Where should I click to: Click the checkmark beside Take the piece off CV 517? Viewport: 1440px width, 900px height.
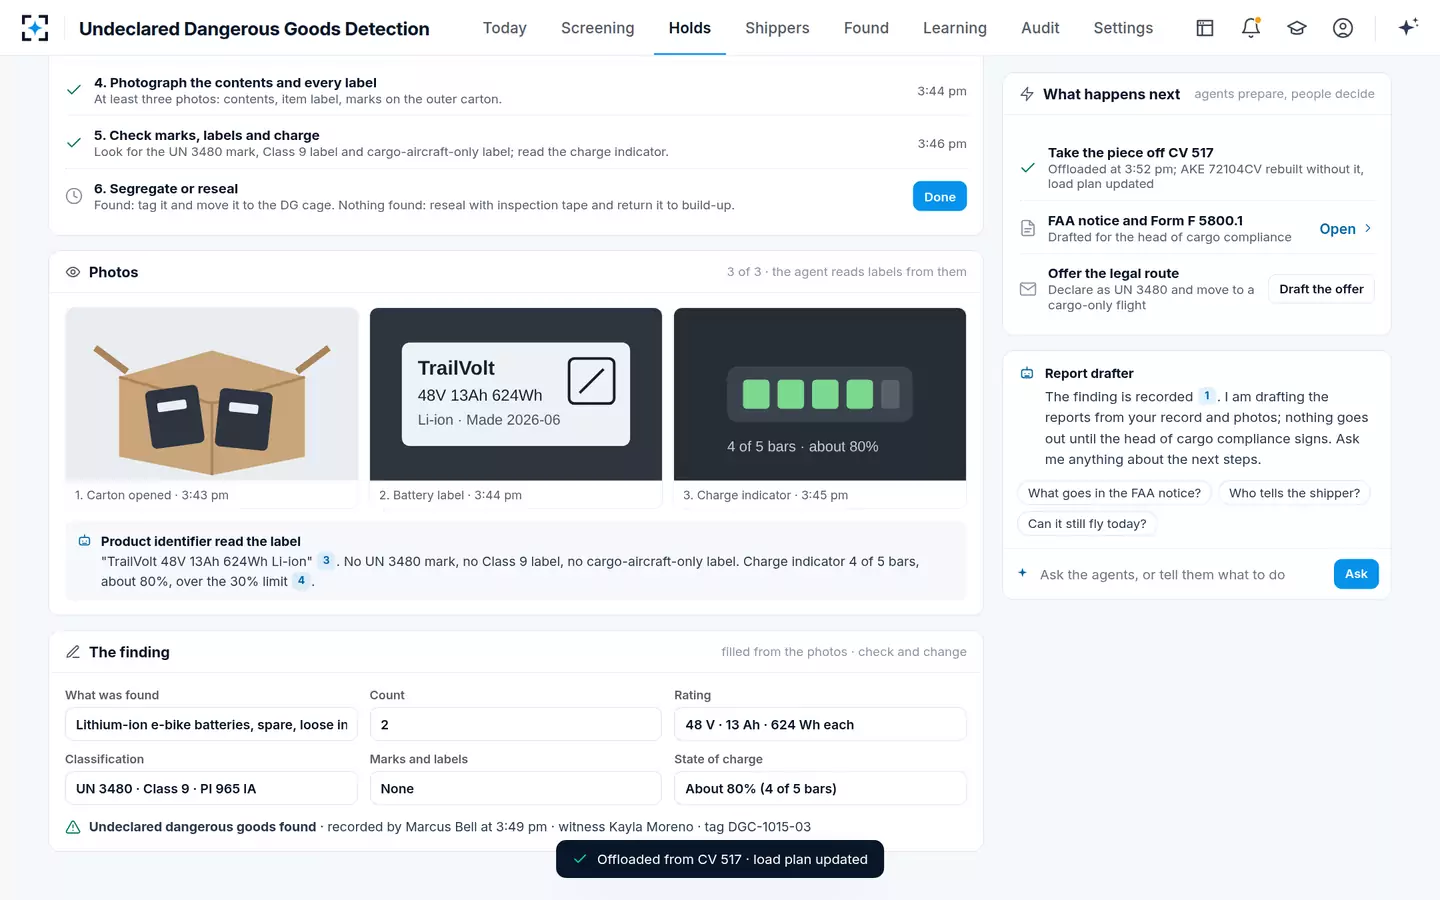[x=1028, y=168]
